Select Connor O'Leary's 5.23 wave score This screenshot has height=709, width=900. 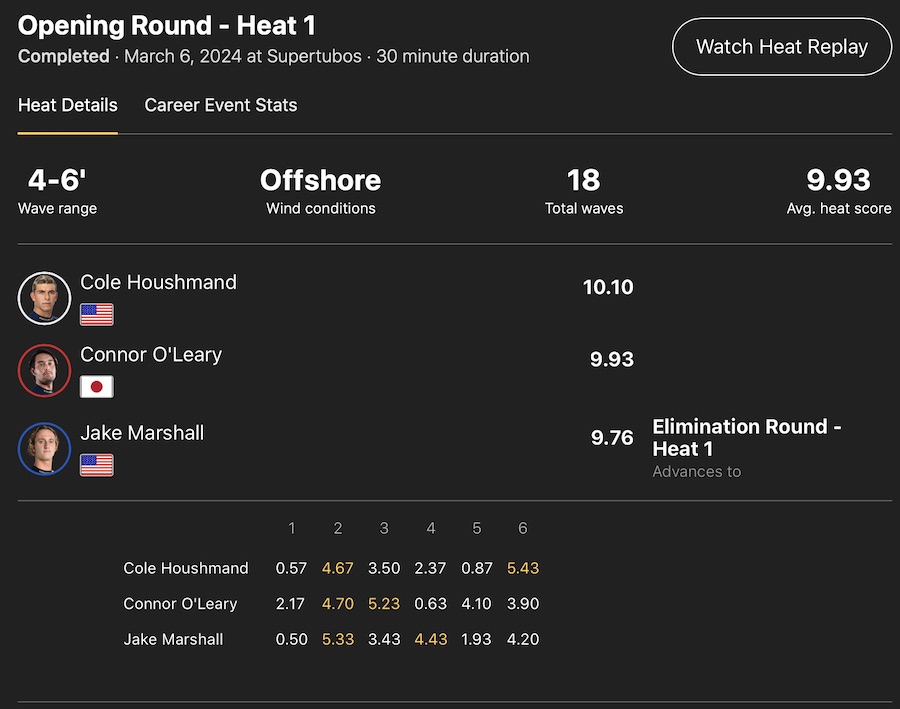point(384,603)
